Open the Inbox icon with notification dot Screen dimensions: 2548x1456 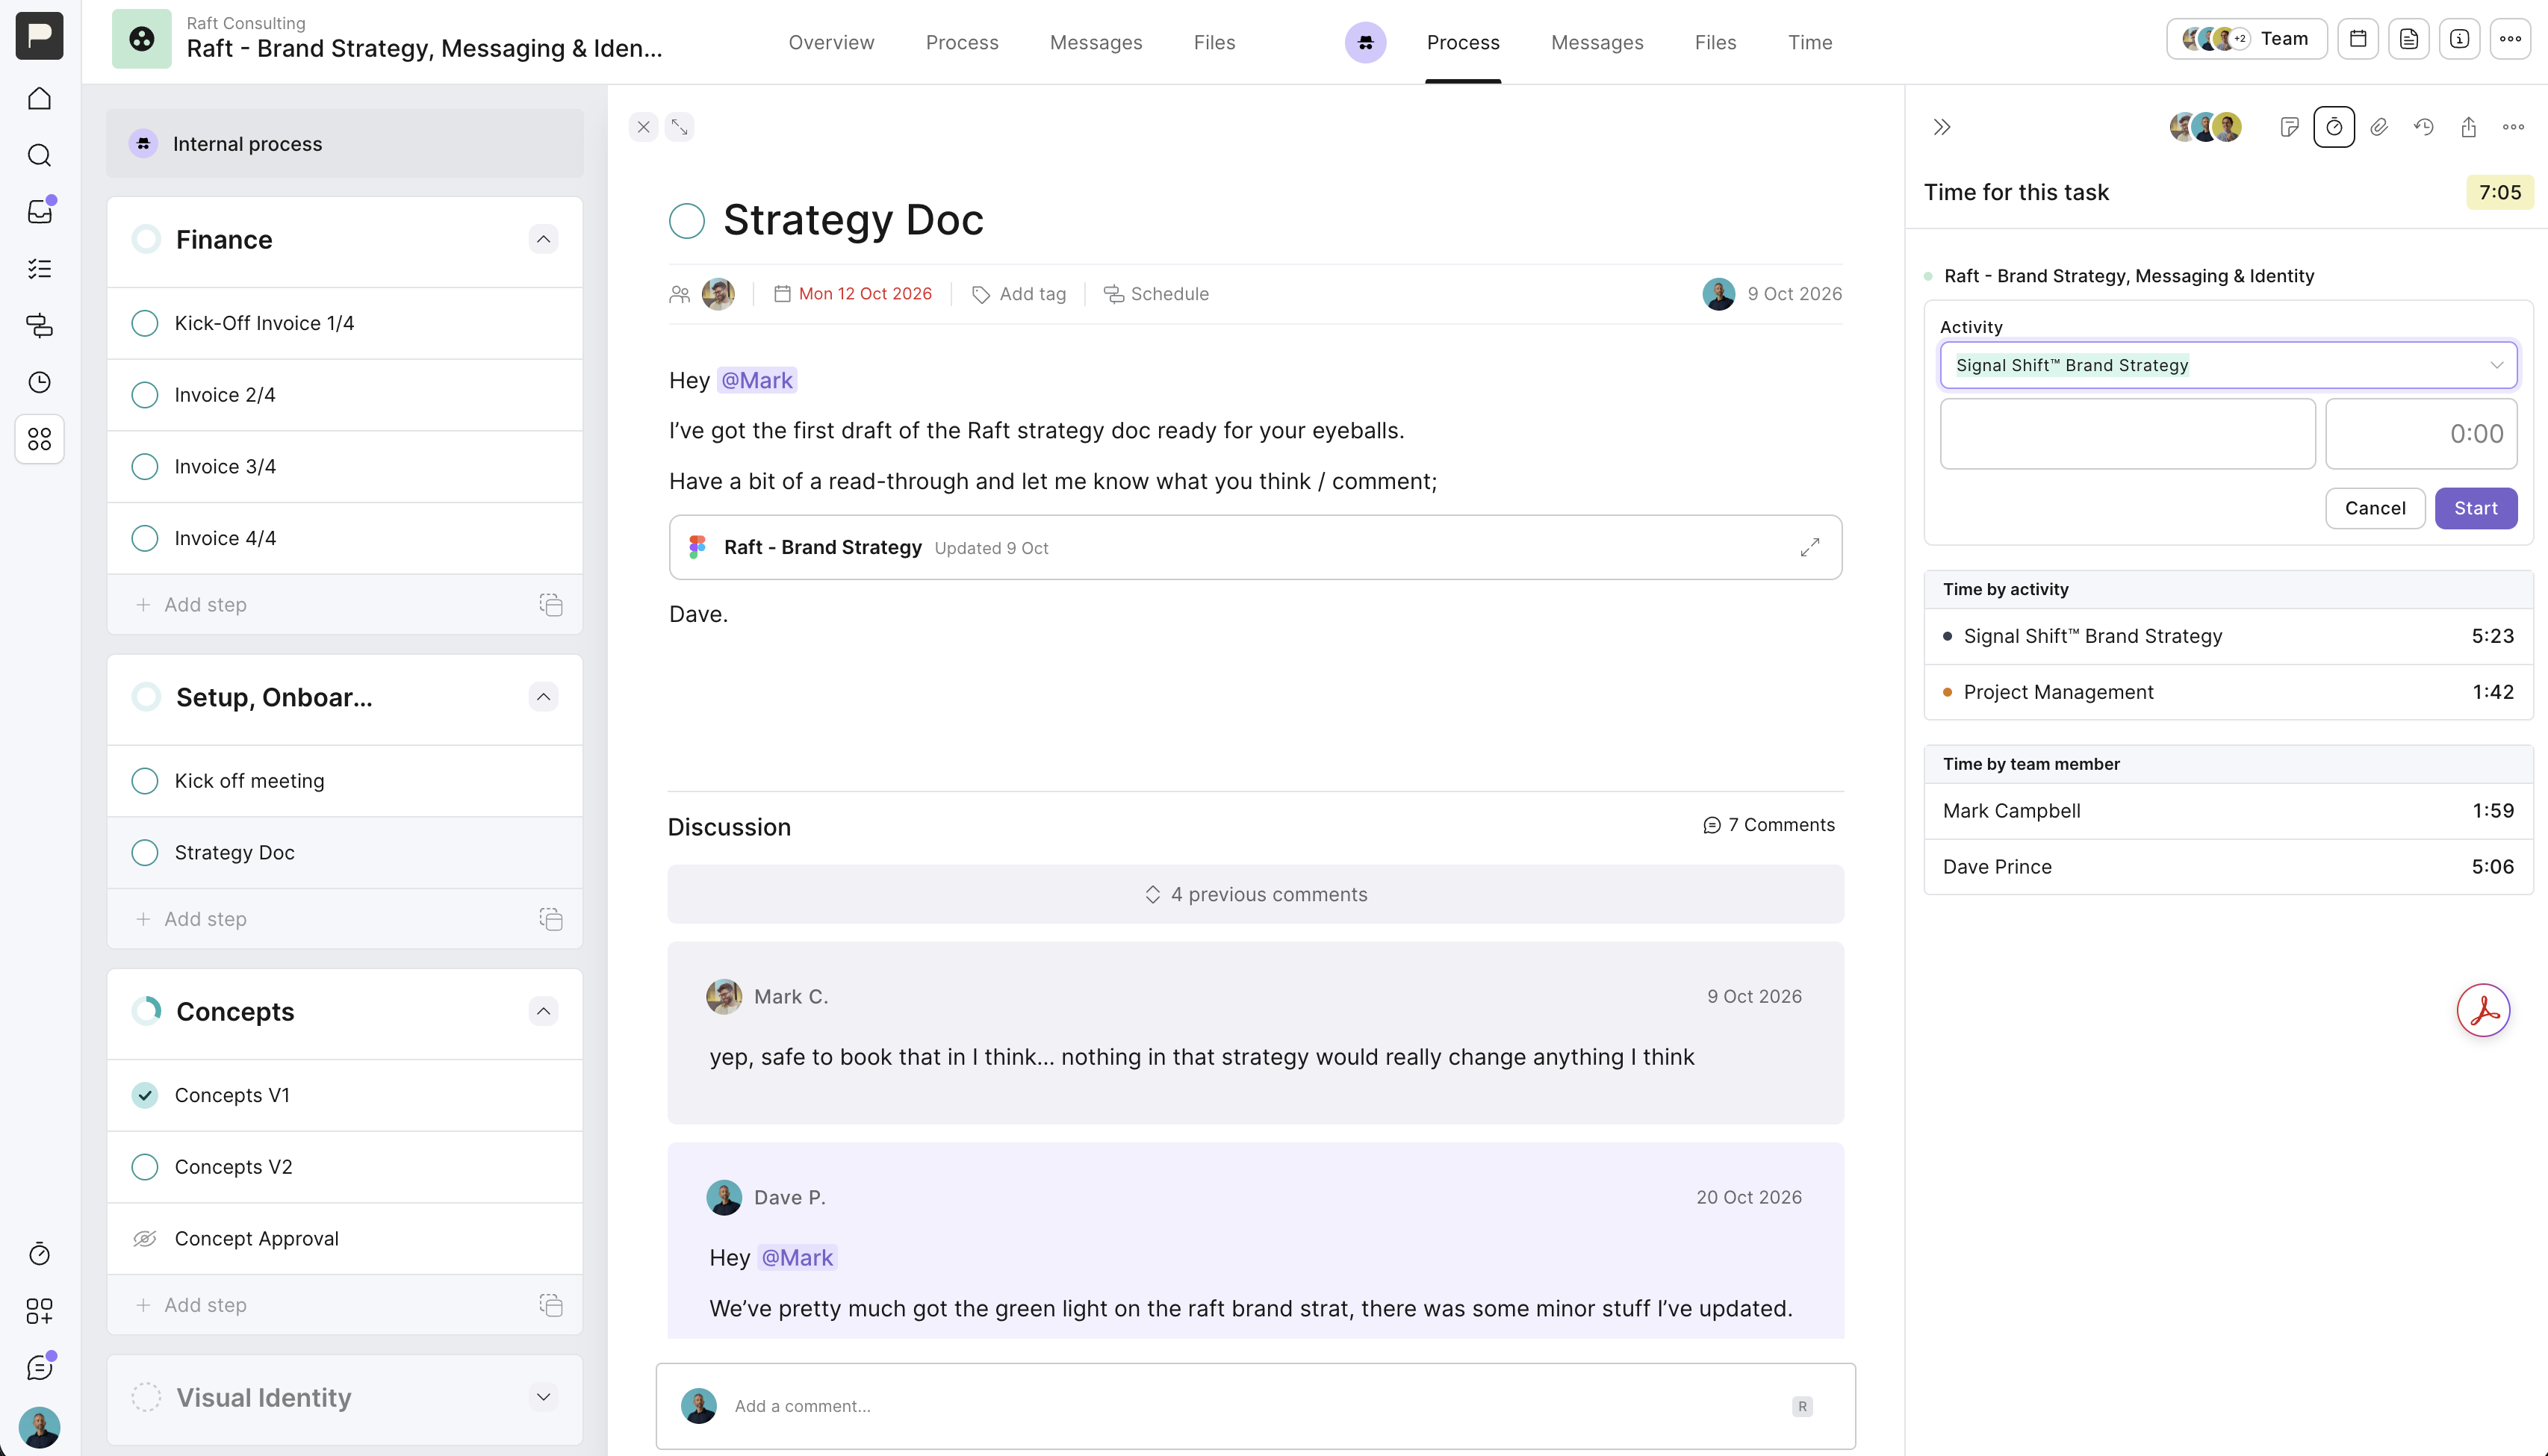point(39,212)
